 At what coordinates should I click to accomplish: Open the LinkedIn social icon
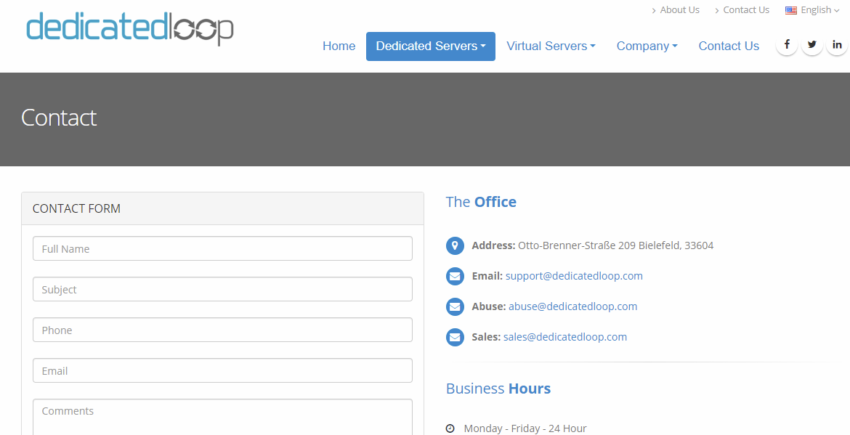click(837, 44)
